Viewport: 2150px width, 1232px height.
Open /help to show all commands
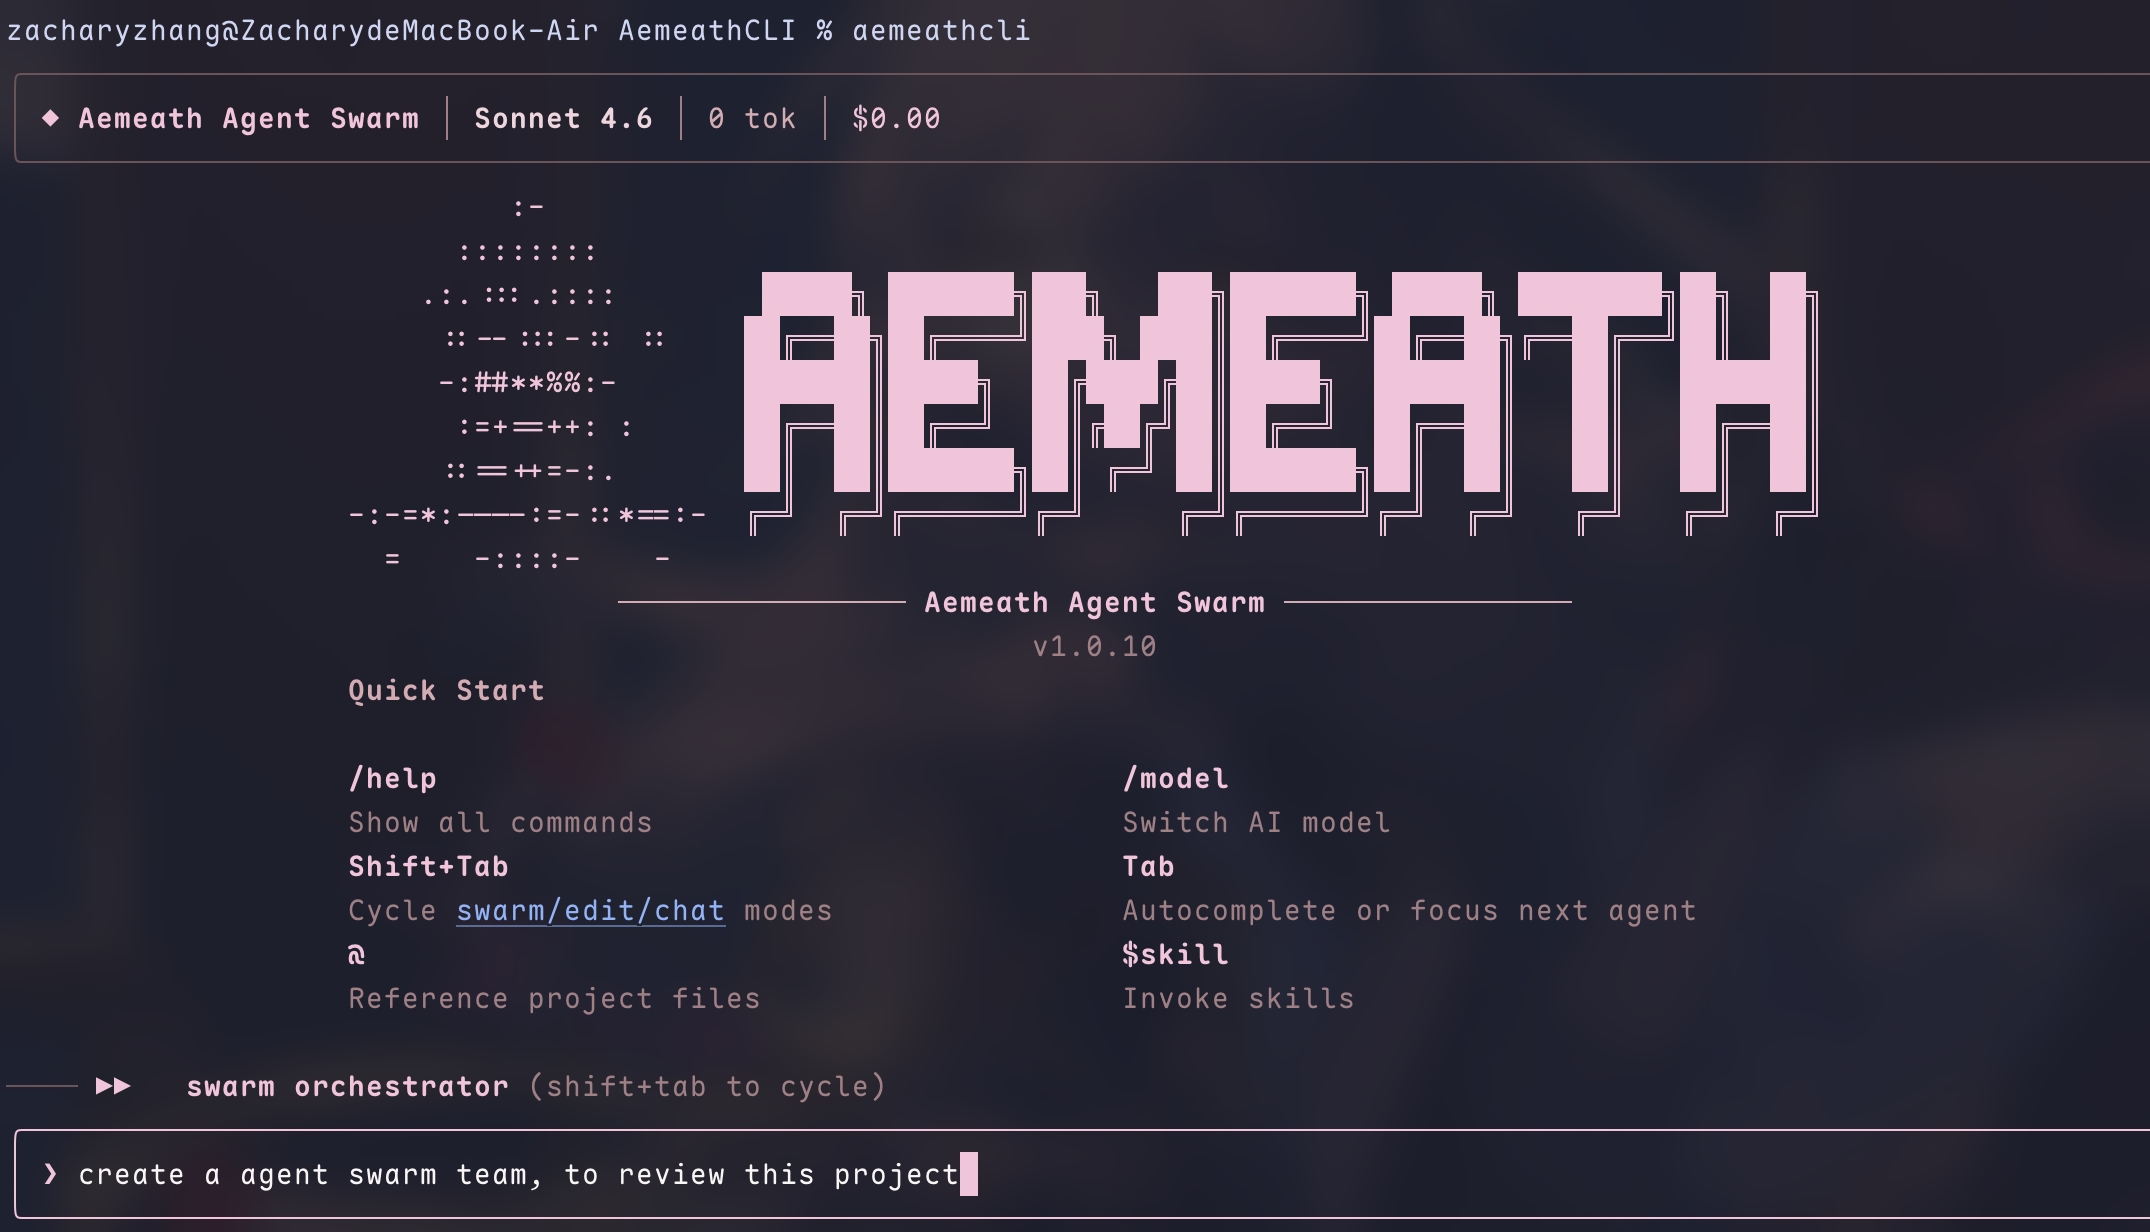point(393,778)
